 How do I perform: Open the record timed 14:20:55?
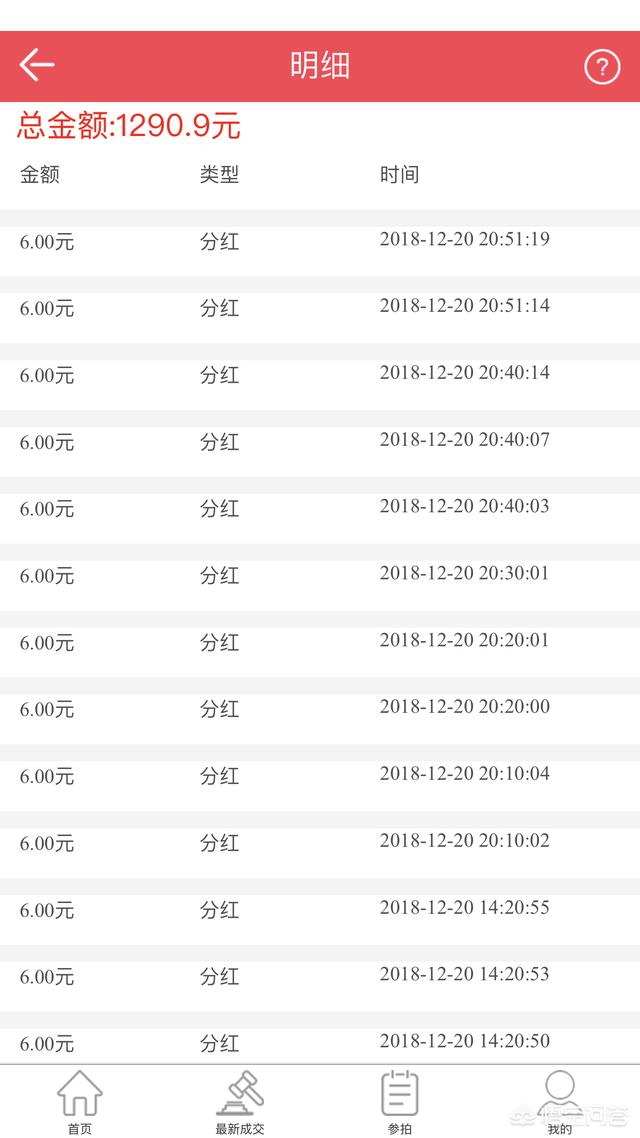(320, 910)
